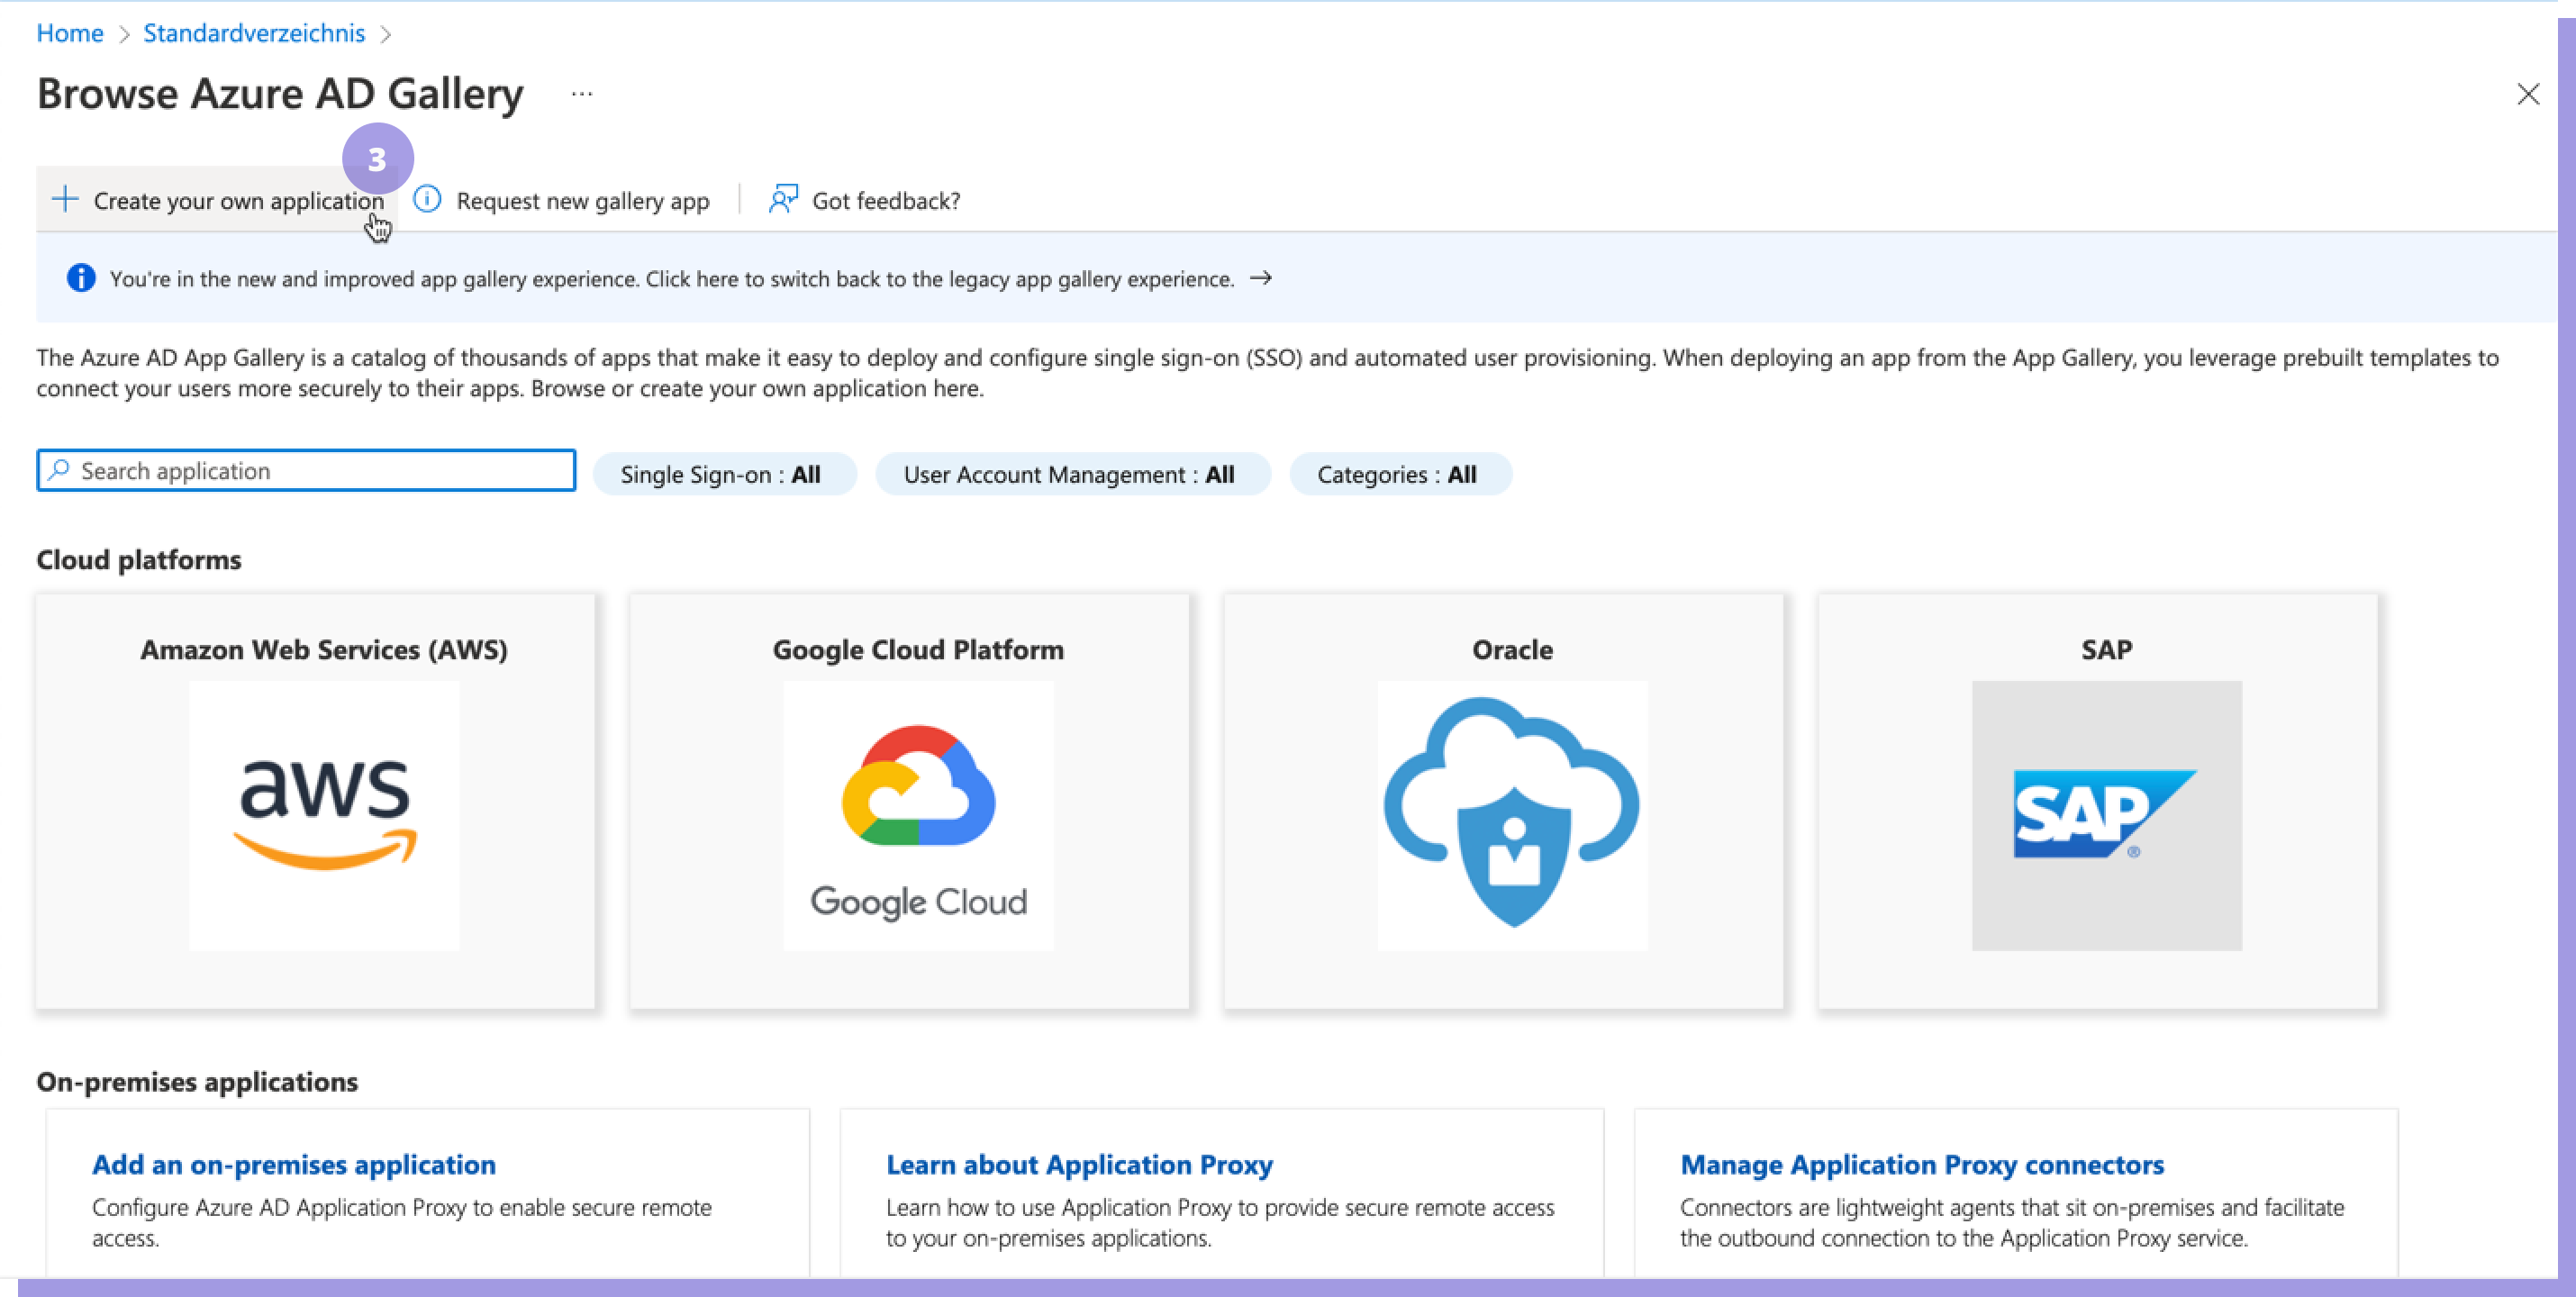This screenshot has height=1297, width=2576.
Task: Open the Single Sign-on filter
Action: (724, 474)
